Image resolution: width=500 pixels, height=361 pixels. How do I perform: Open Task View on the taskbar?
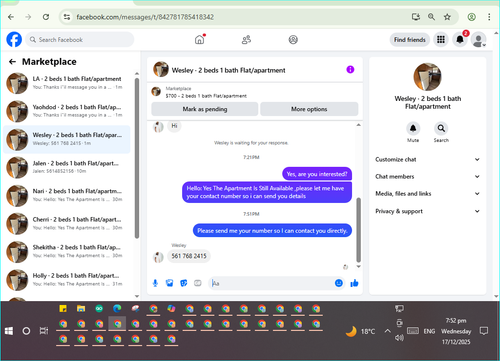[44, 331]
